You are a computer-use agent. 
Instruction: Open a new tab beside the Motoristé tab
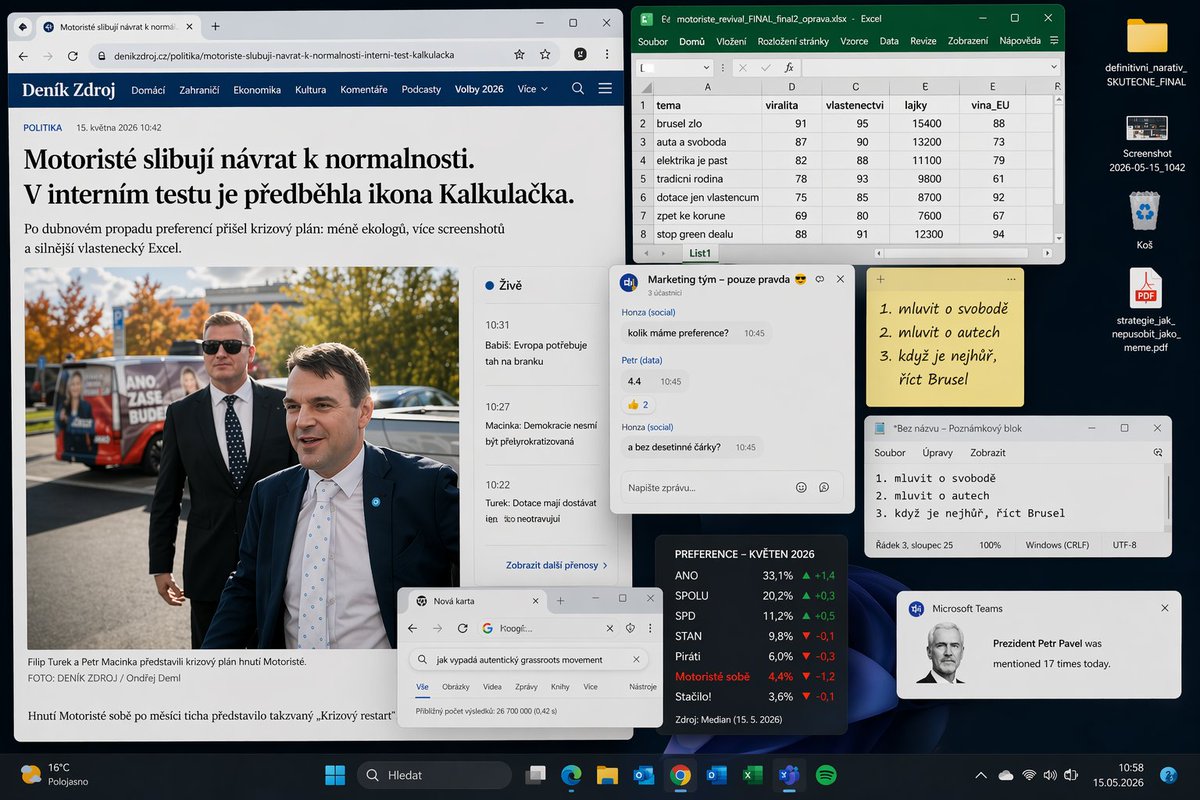[216, 26]
